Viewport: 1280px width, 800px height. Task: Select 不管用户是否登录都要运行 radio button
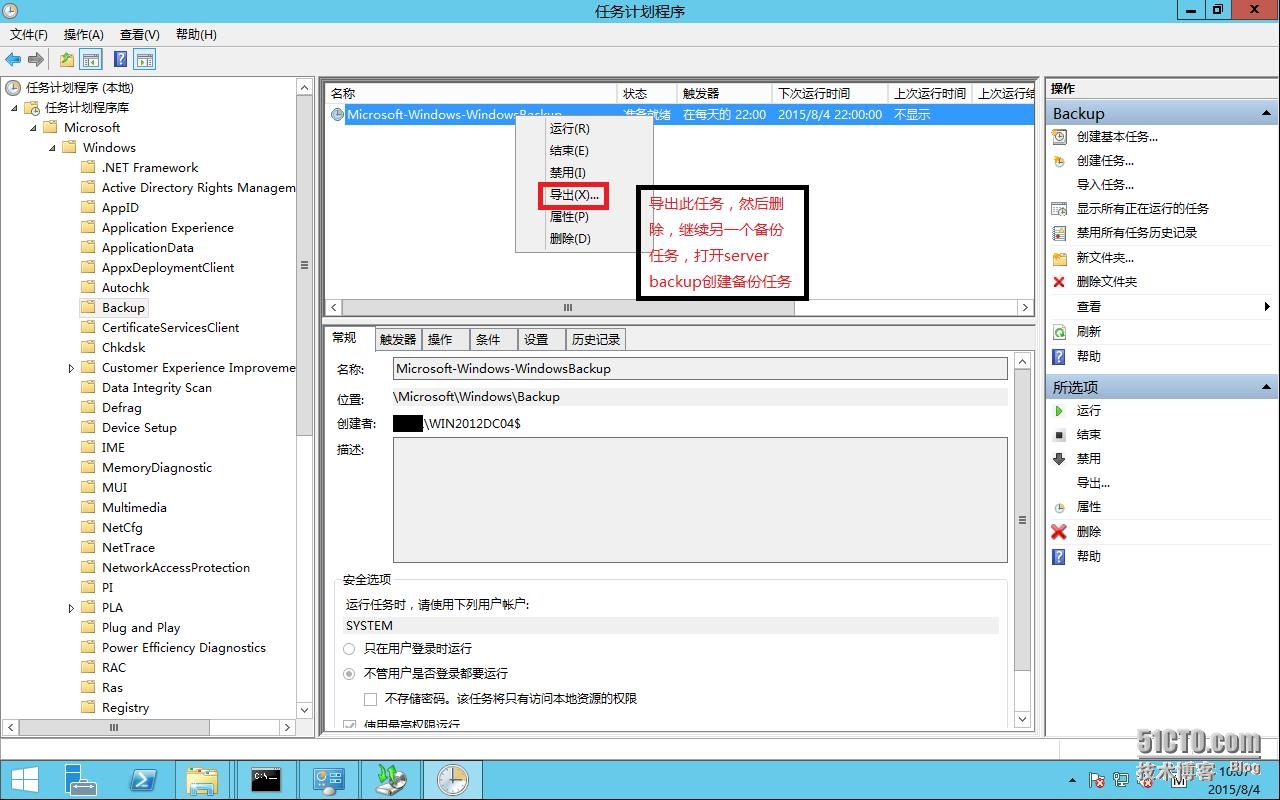pos(350,674)
